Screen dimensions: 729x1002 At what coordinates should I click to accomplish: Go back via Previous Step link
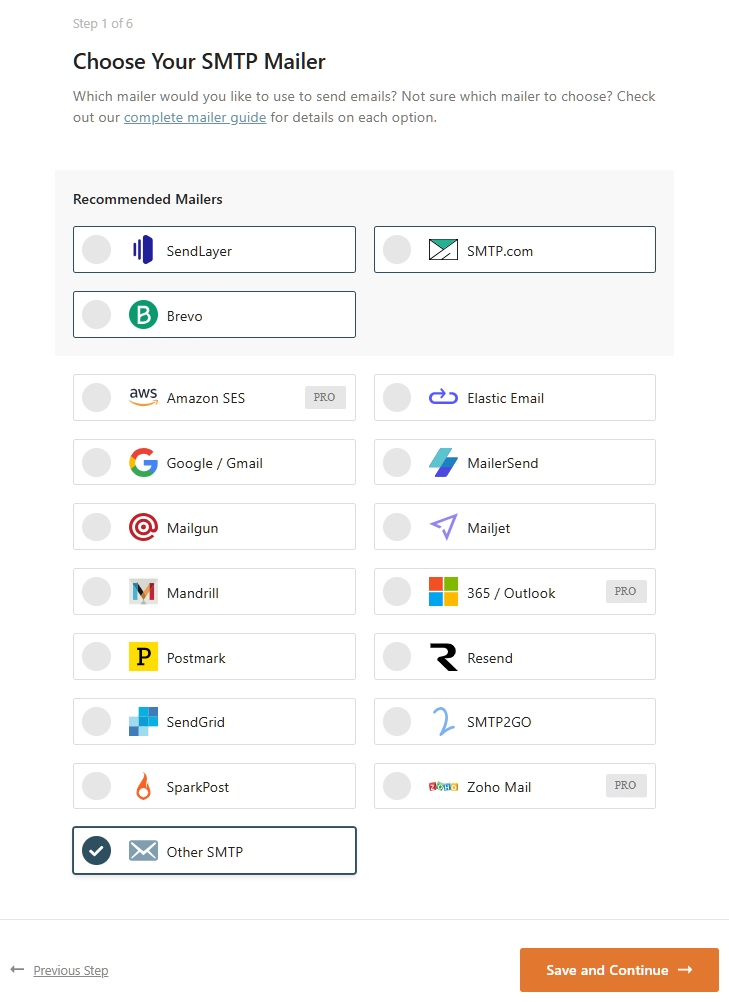[x=70, y=970]
